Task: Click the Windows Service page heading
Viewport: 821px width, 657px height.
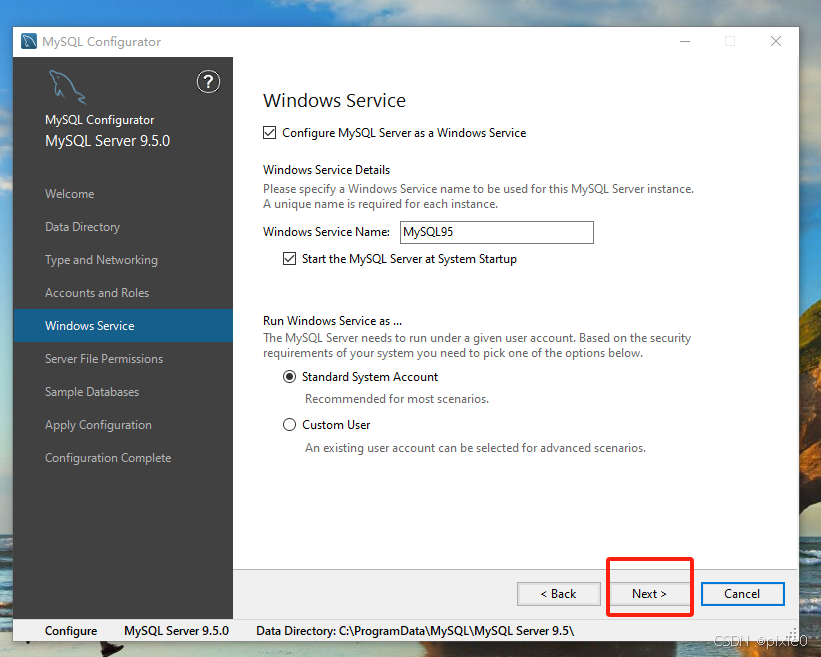Action: (334, 101)
